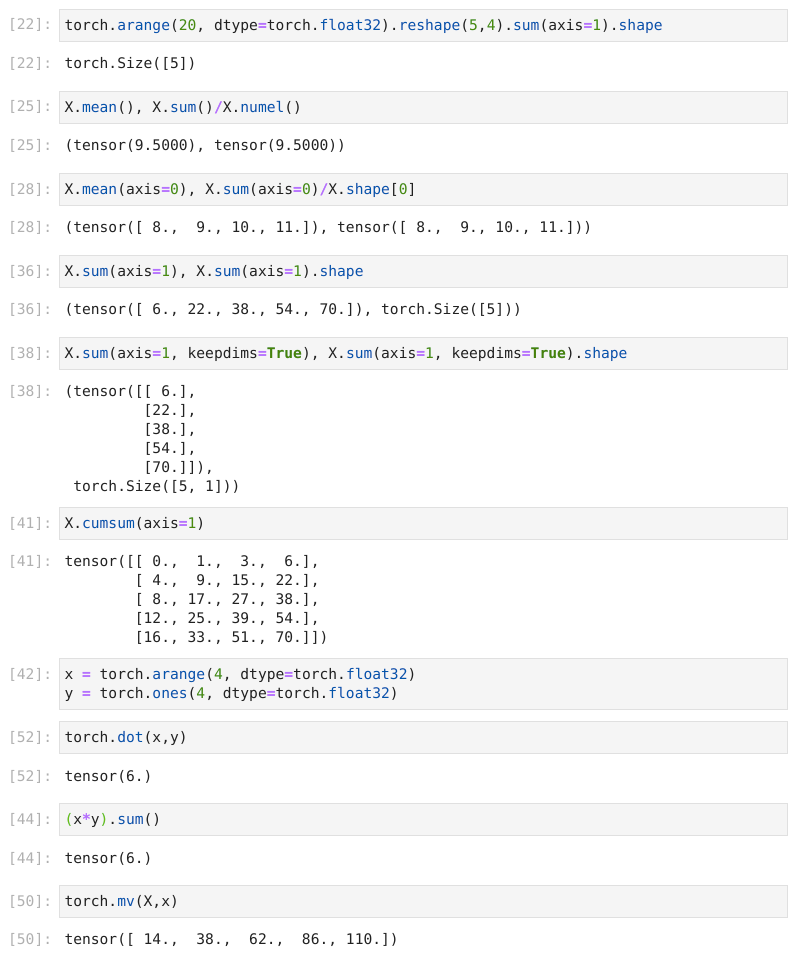Click the X.cumsum(axis=1) cell
The image size is (797, 953).
coord(423,523)
